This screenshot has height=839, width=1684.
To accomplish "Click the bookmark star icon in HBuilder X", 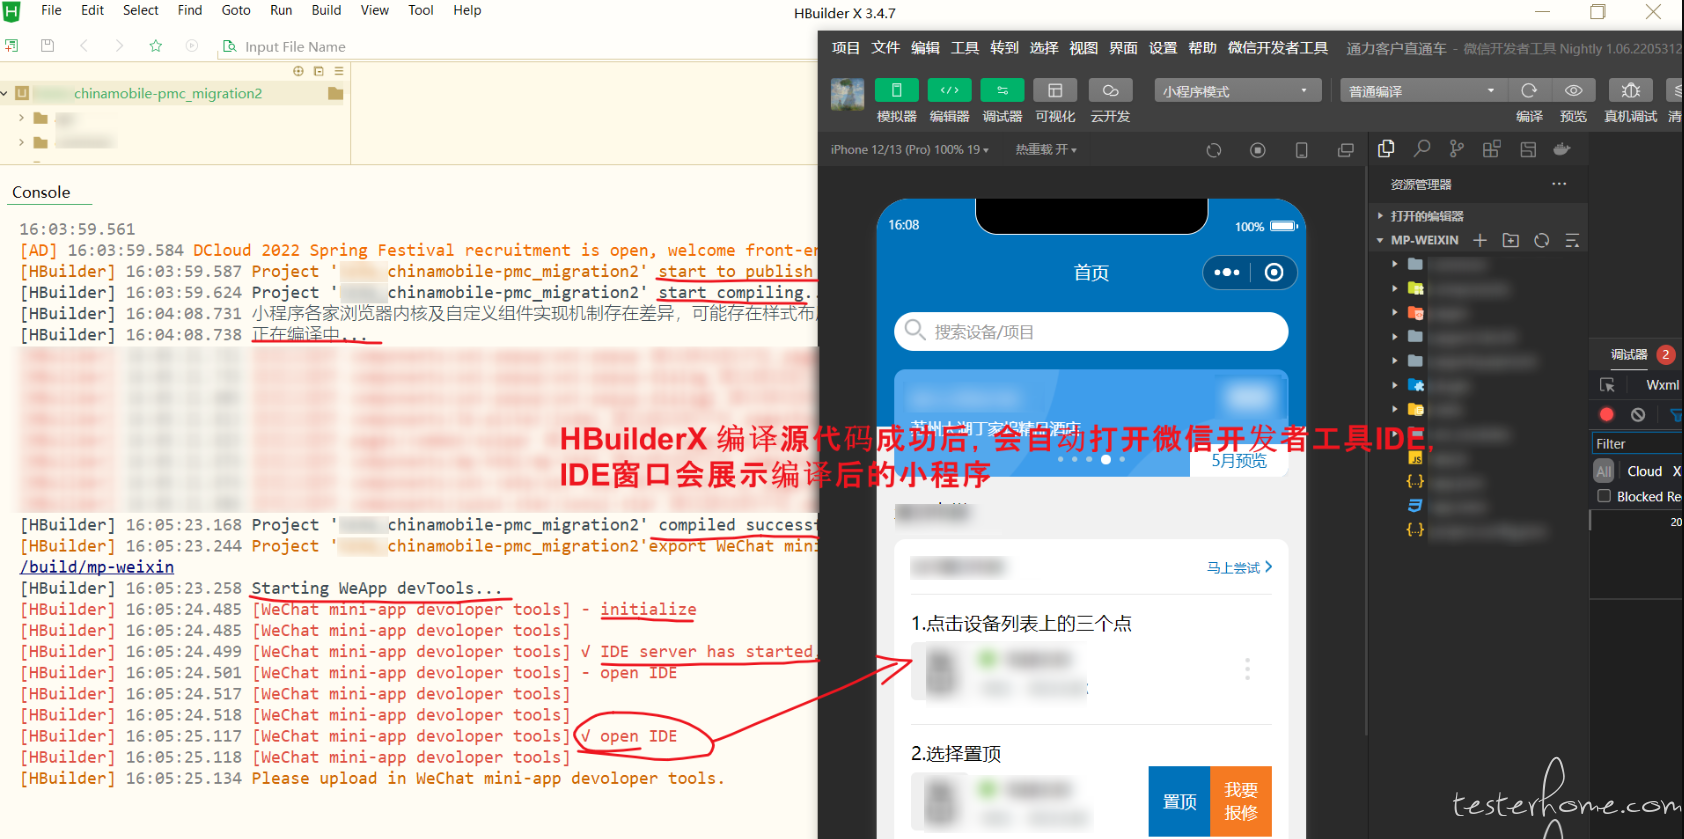I will tap(156, 46).
